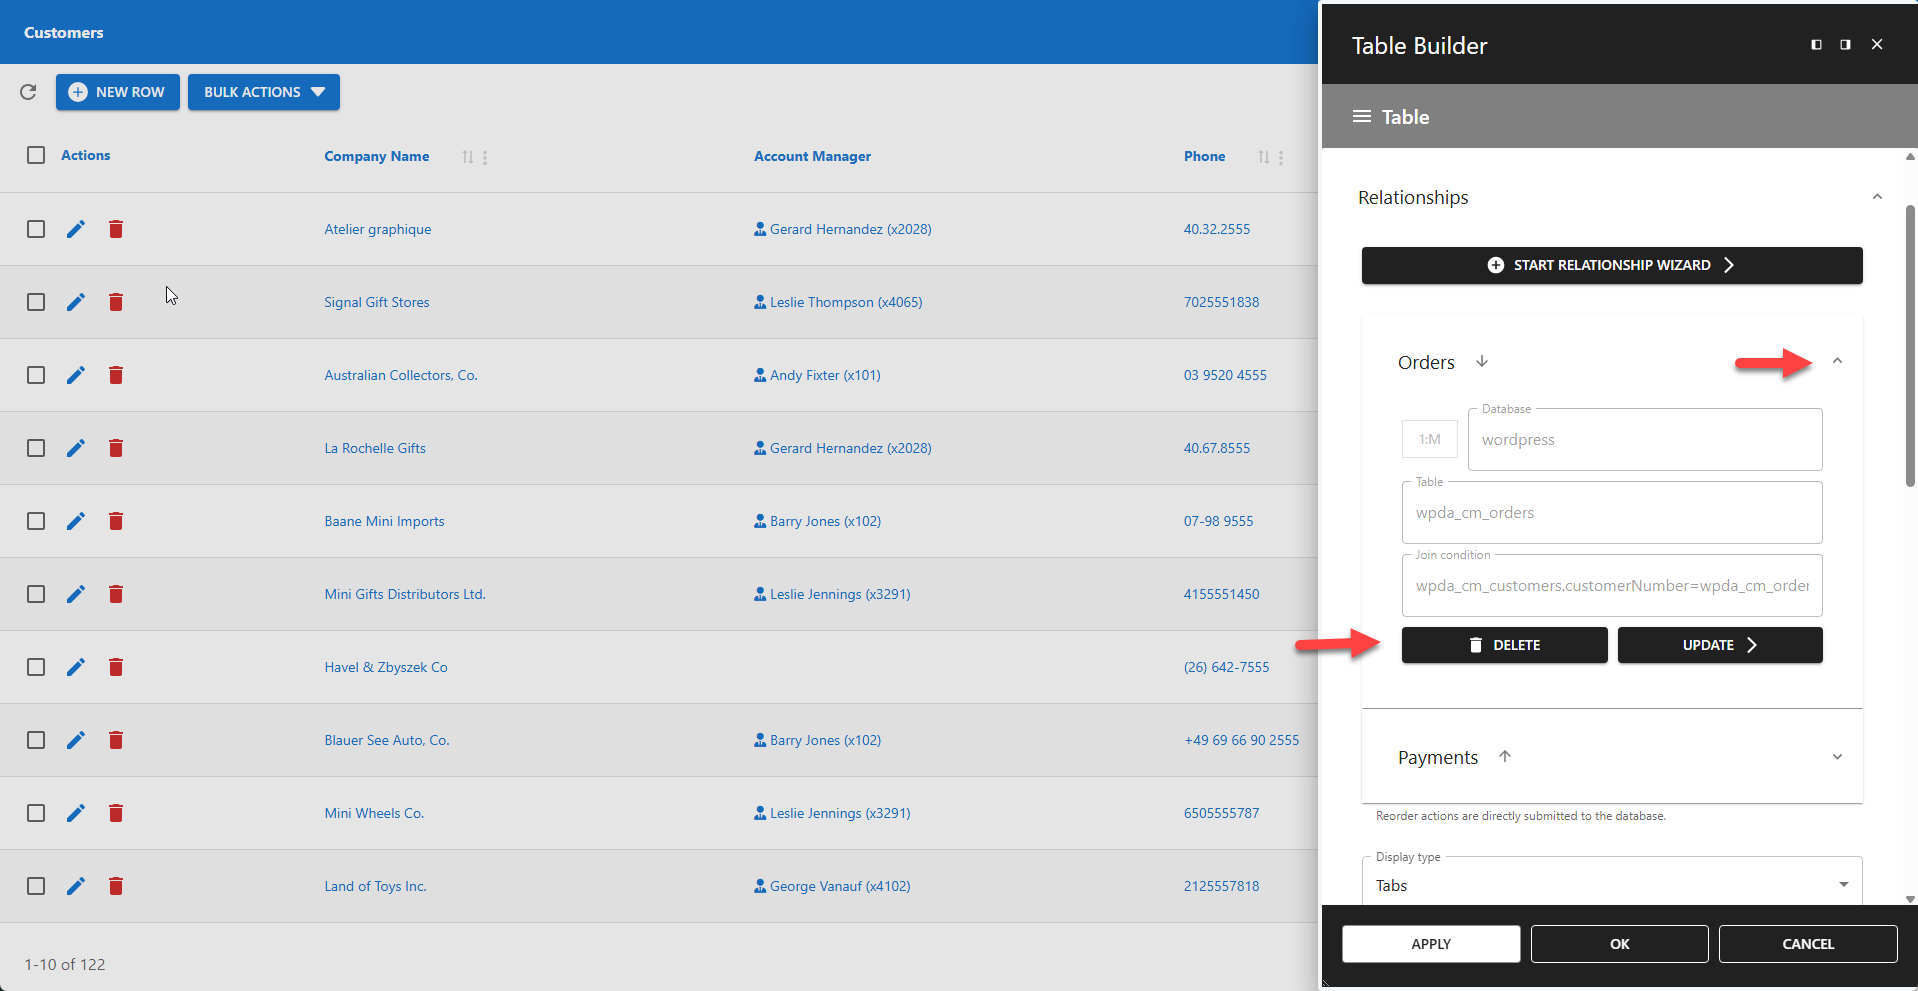Viewport: 1918px width, 991px height.
Task: Check the Land of Toys Inc. row
Action: point(36,886)
